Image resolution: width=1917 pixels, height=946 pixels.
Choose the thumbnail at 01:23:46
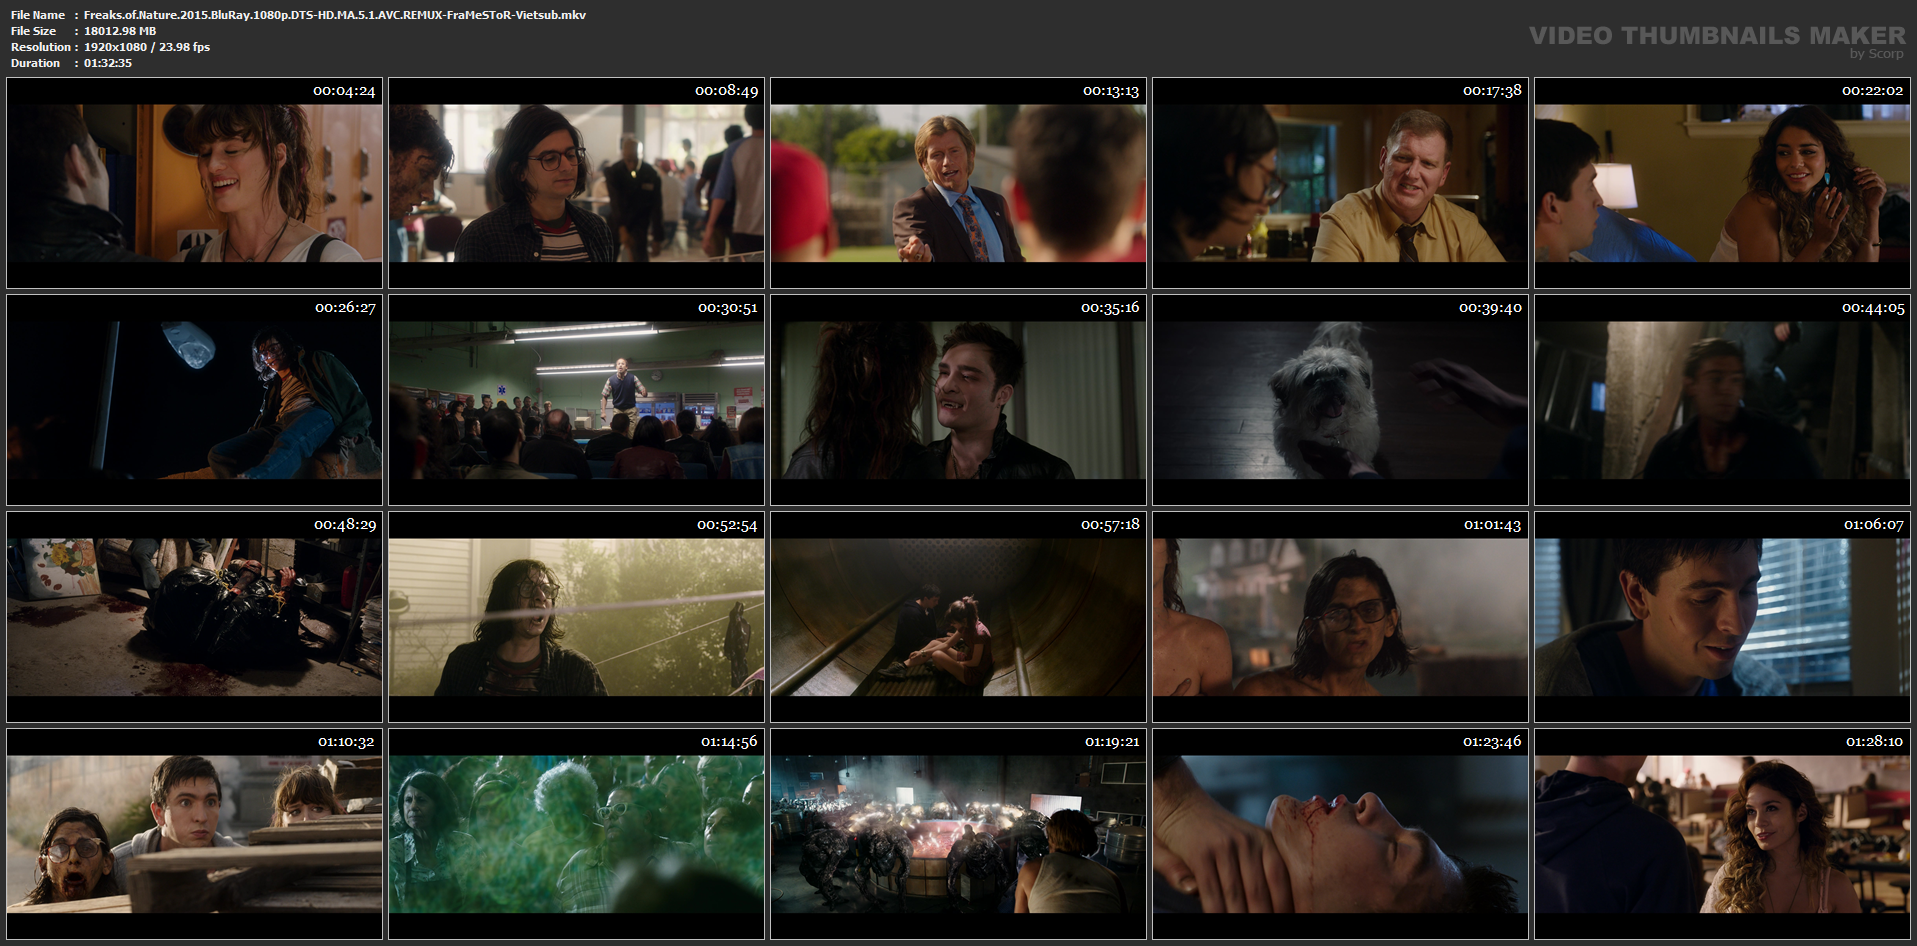click(x=1340, y=834)
